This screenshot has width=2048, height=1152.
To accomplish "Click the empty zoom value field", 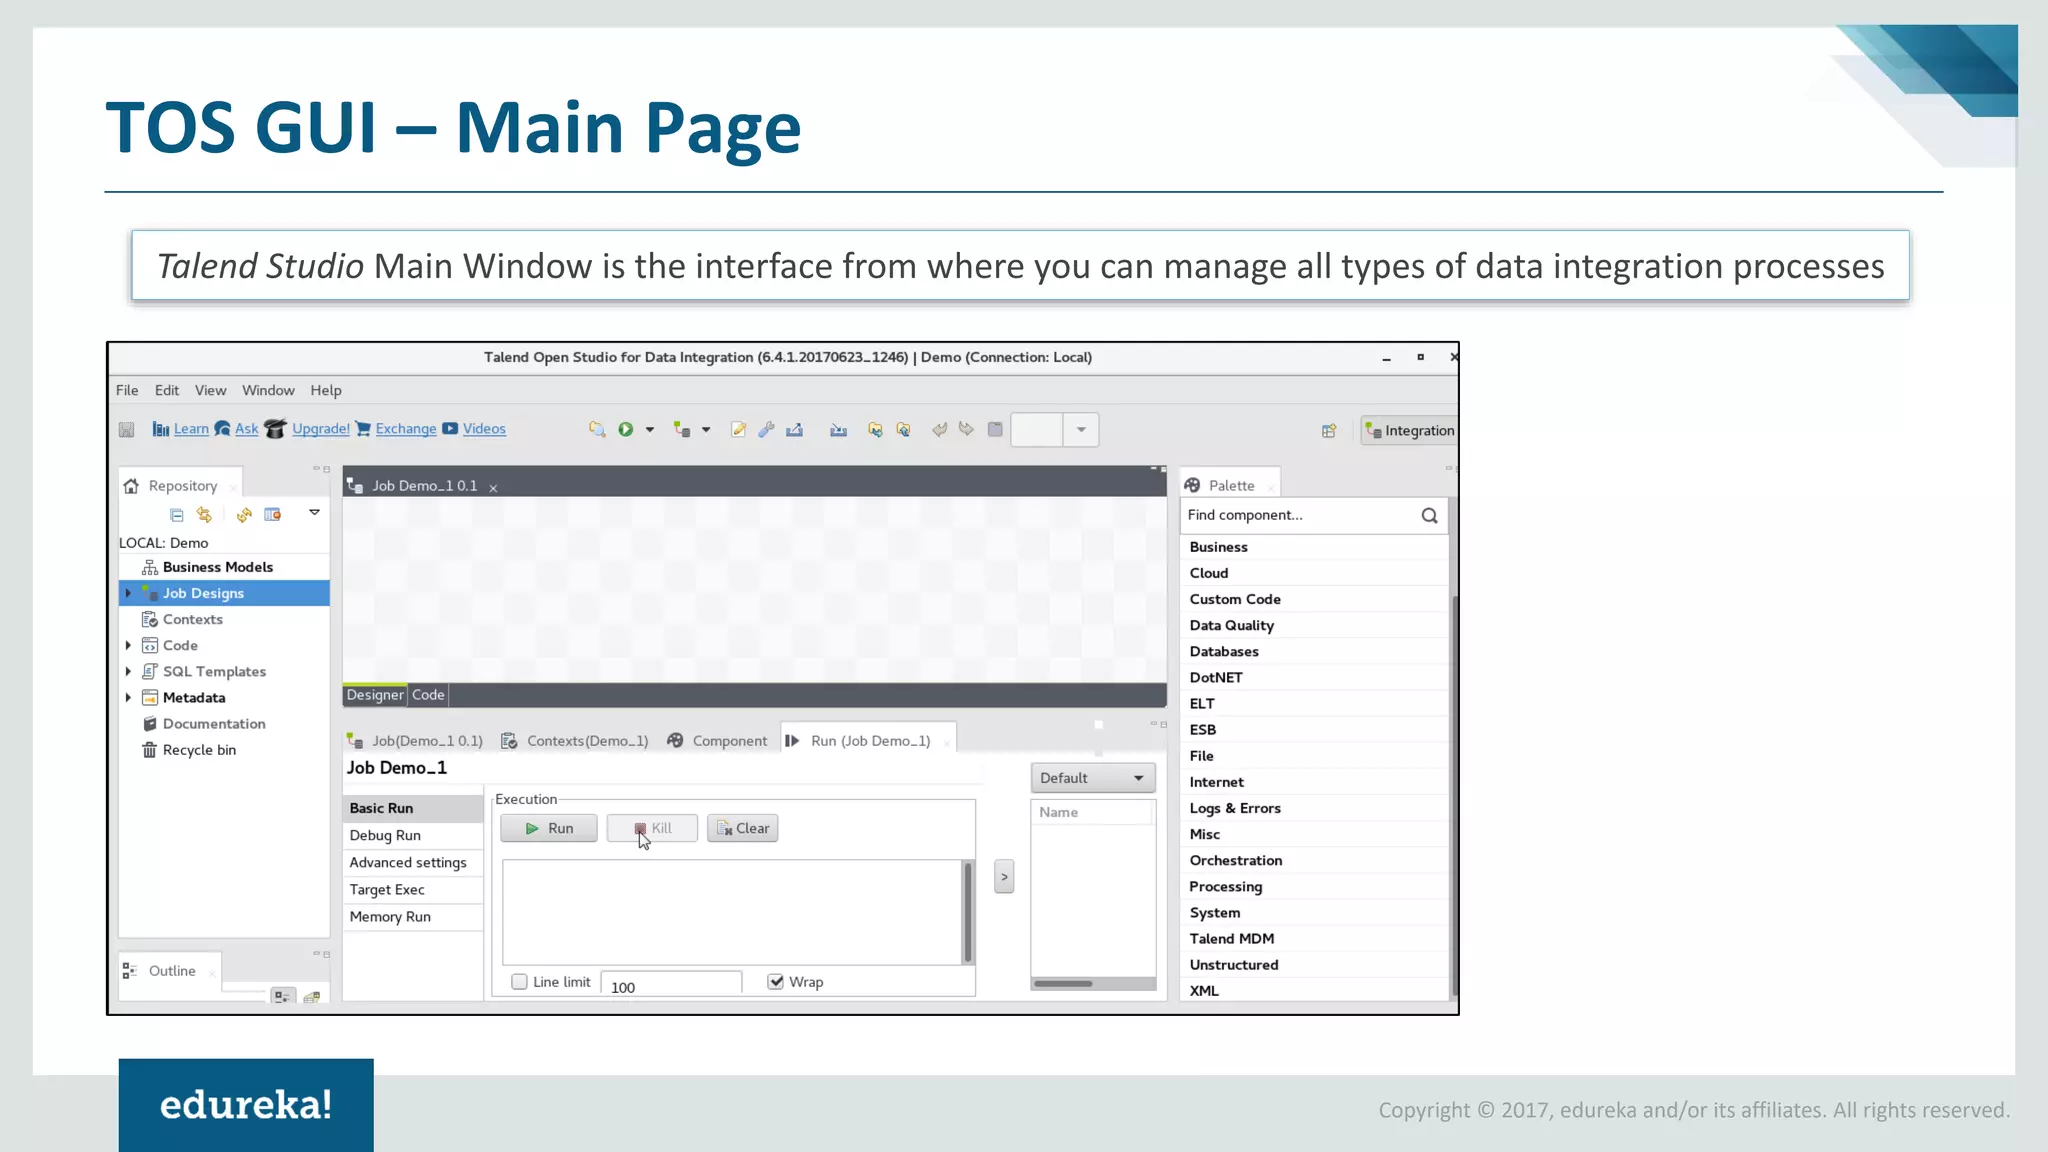I will (1037, 430).
